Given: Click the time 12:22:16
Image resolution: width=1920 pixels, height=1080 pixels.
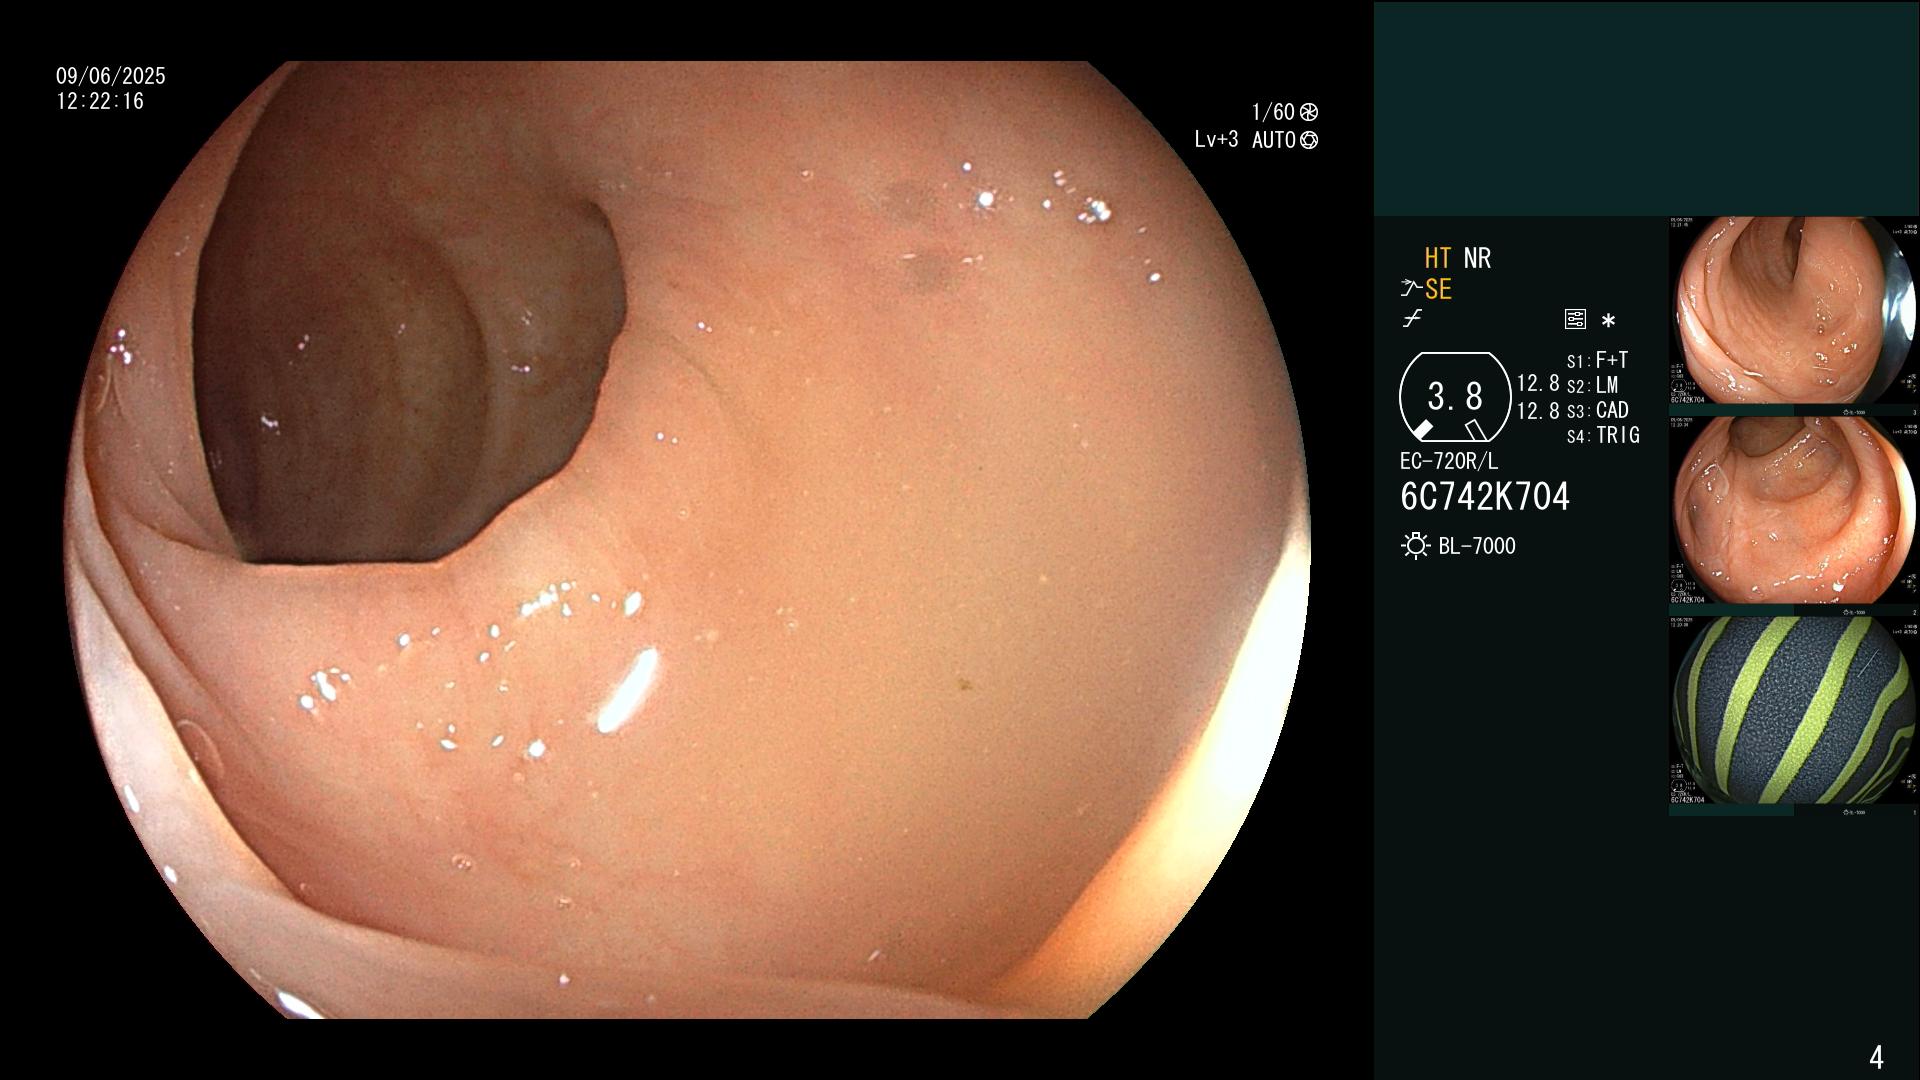Looking at the screenshot, I should tap(100, 101).
